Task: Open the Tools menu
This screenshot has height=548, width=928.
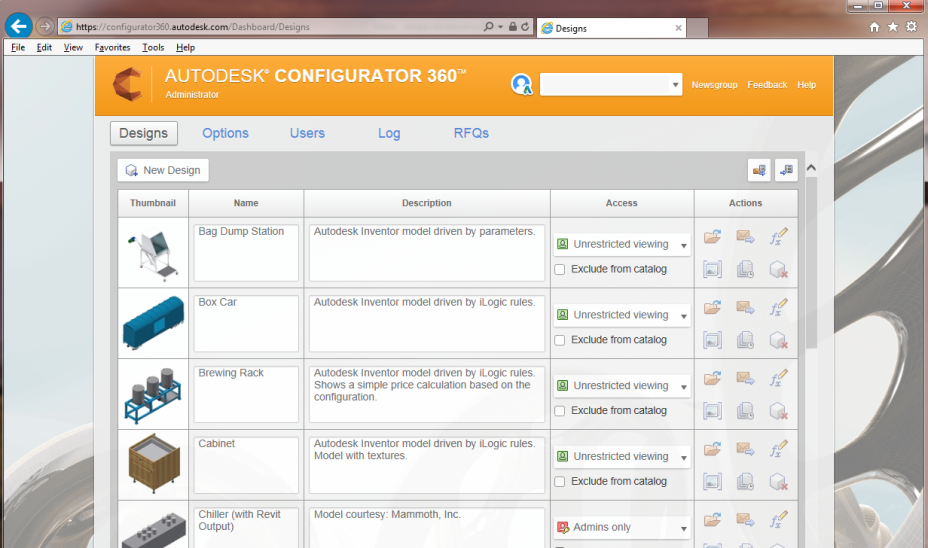Action: point(153,47)
